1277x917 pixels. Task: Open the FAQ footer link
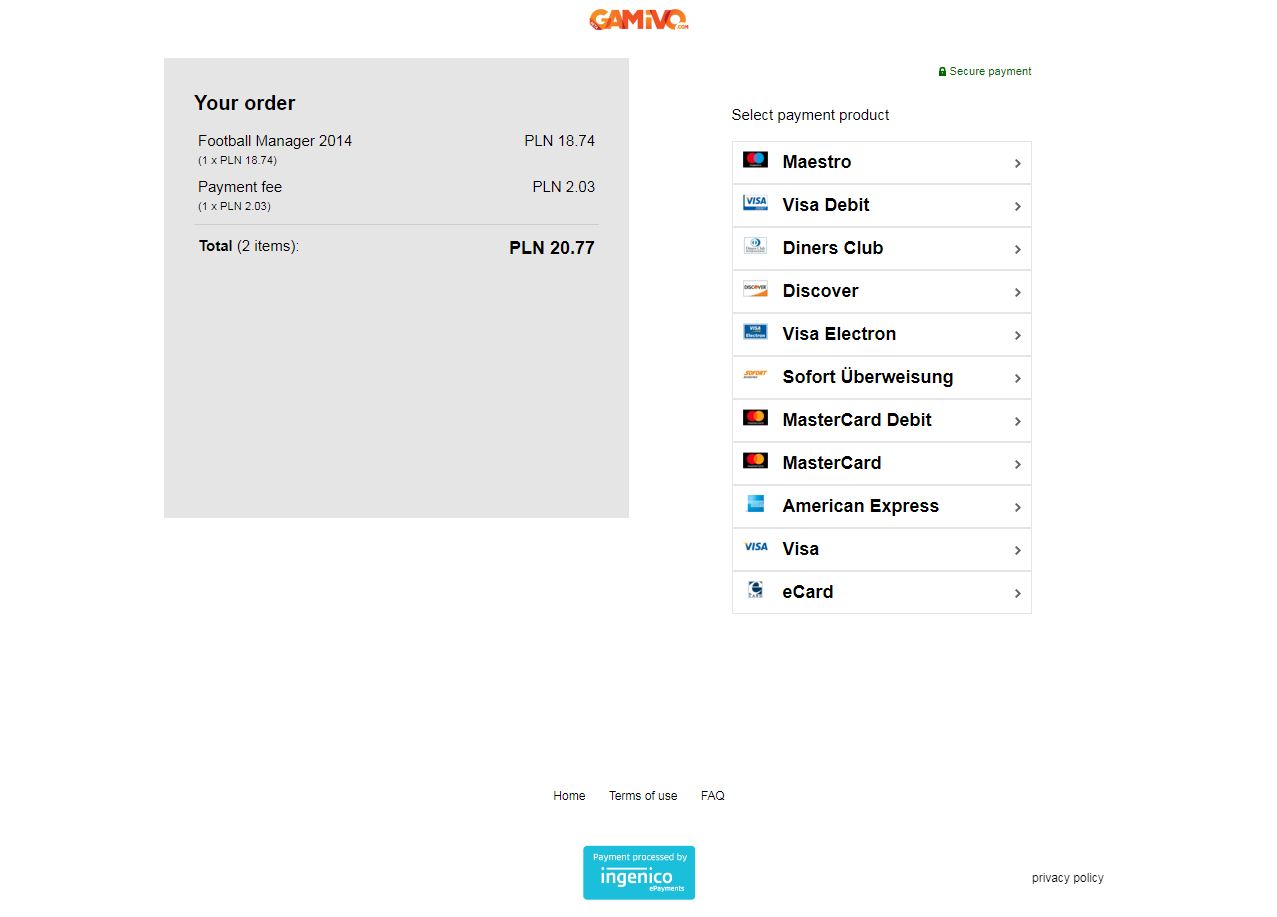[x=713, y=796]
